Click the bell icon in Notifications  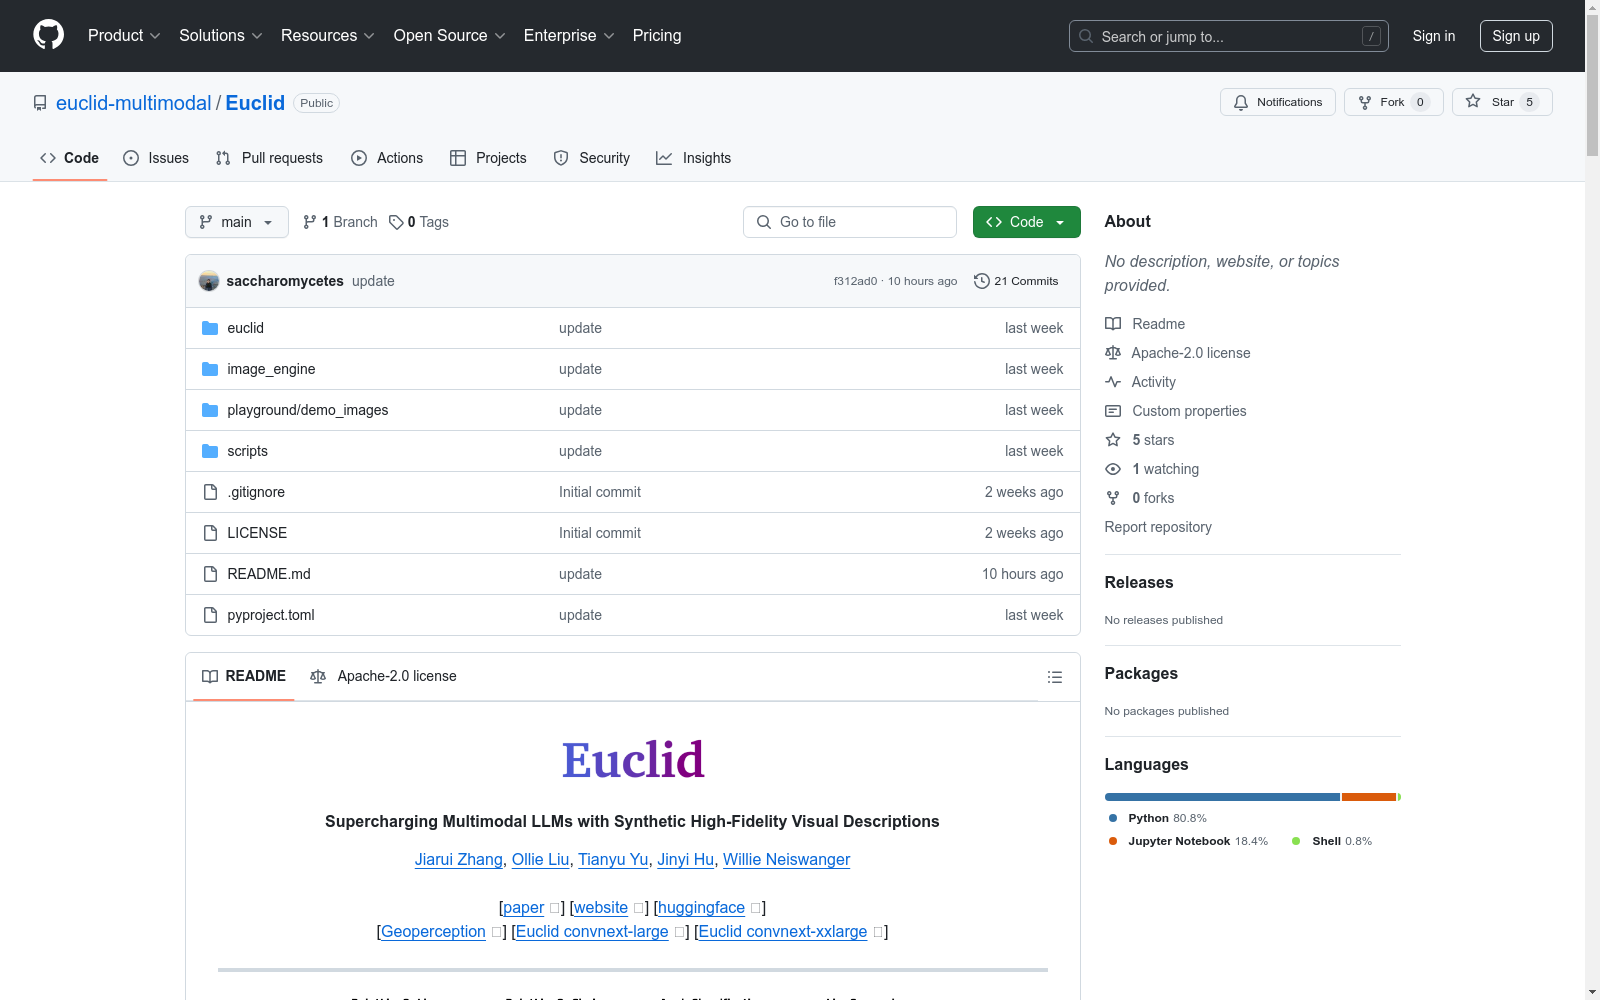(x=1241, y=102)
